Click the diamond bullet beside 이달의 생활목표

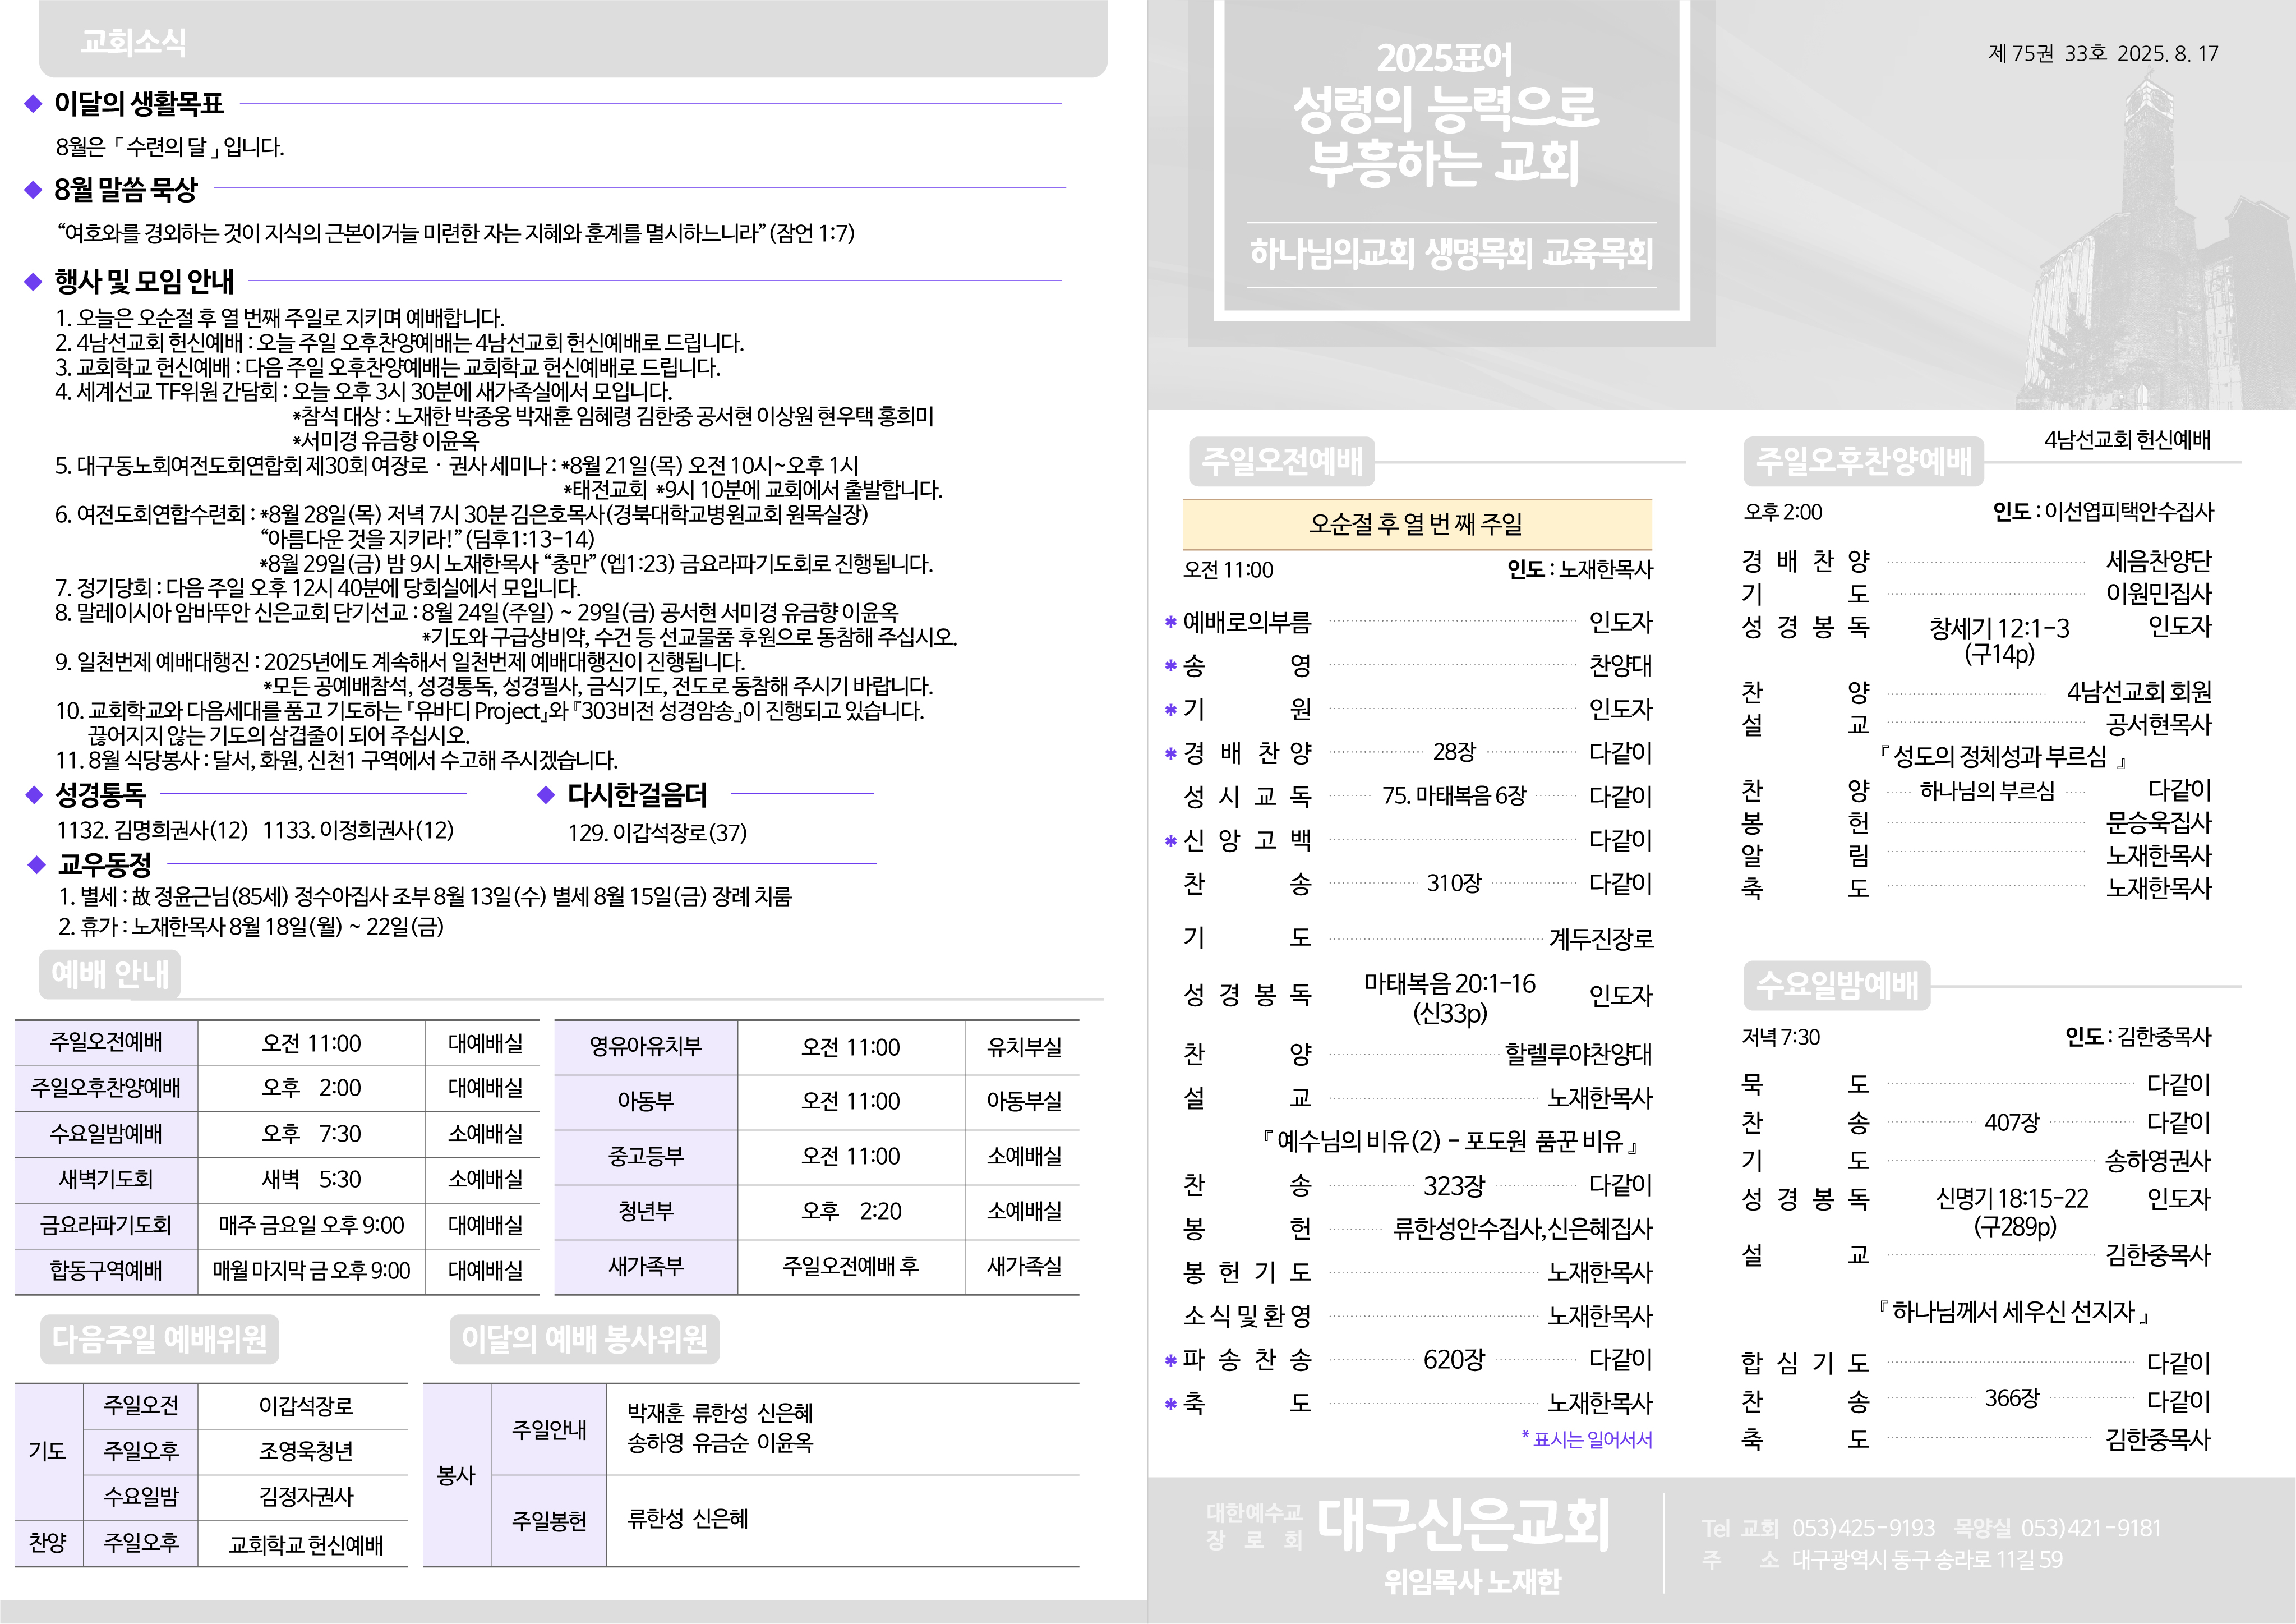pos(33,104)
